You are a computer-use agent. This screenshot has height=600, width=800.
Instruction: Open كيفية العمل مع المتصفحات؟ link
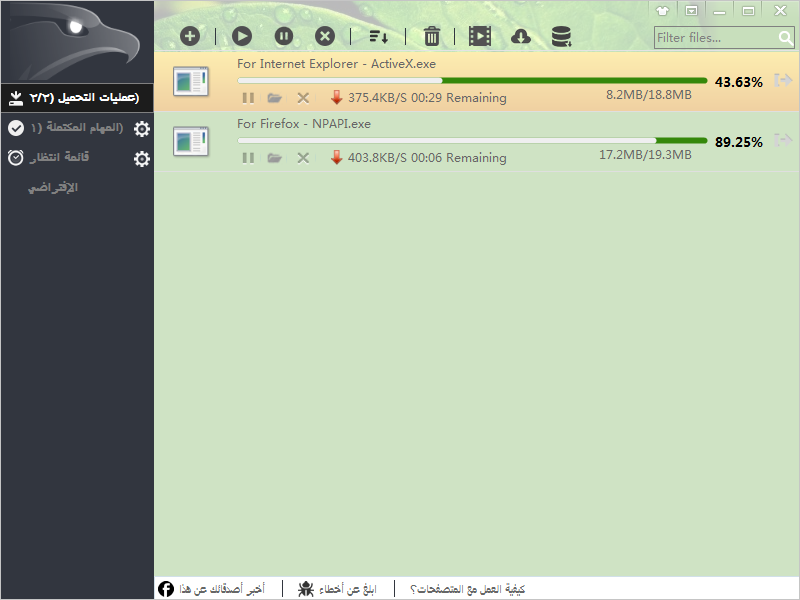click(x=467, y=589)
